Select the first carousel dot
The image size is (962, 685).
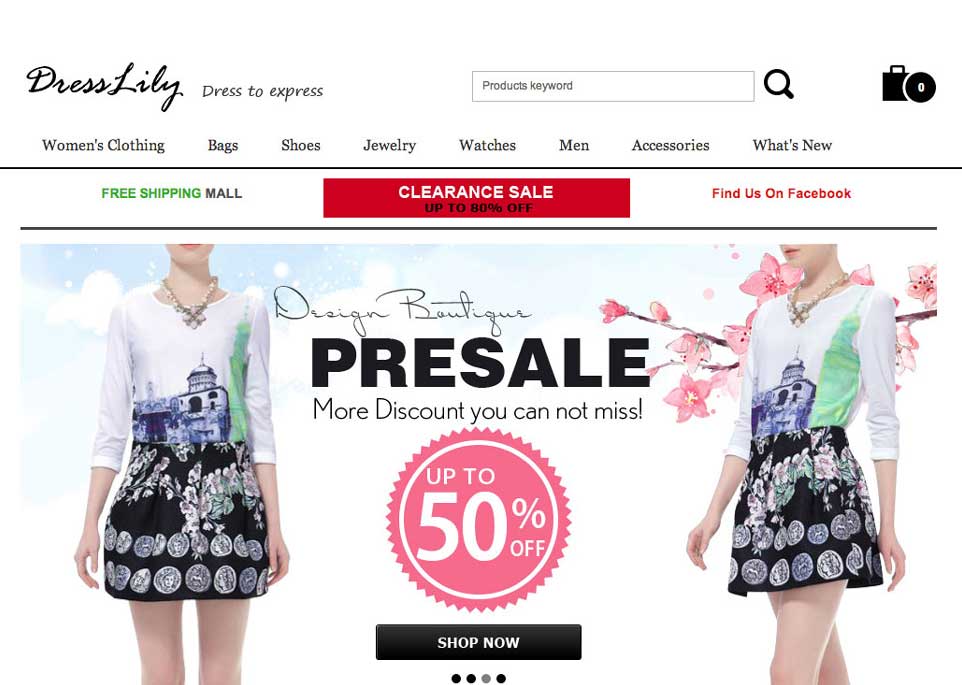[456, 678]
